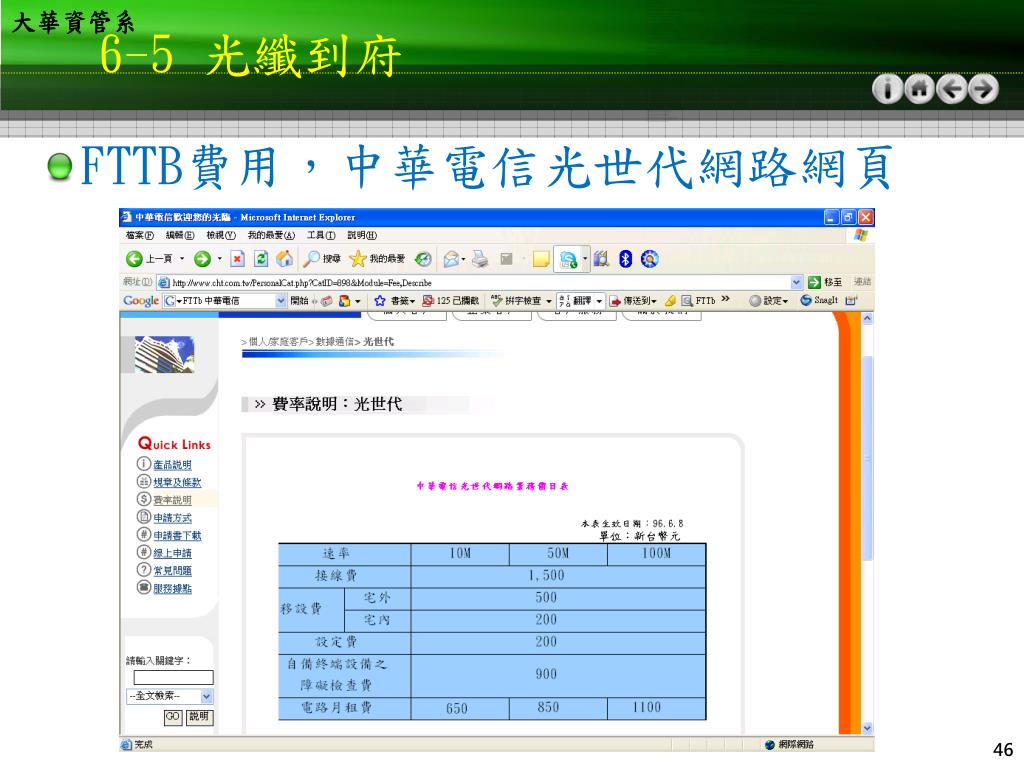Viewport: 1024px width, 768px height.
Task: Click the scrollbar down arrow
Action: point(867,728)
